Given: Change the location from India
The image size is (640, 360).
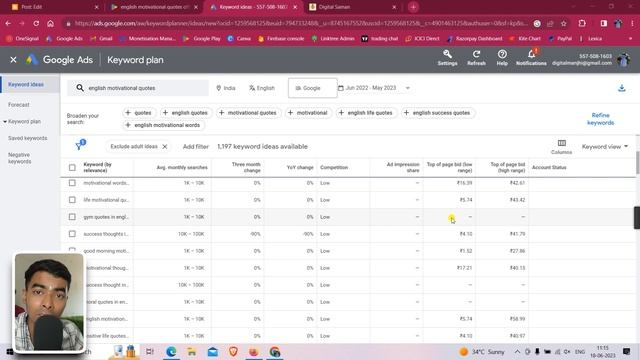Looking at the screenshot, I should 226,88.
